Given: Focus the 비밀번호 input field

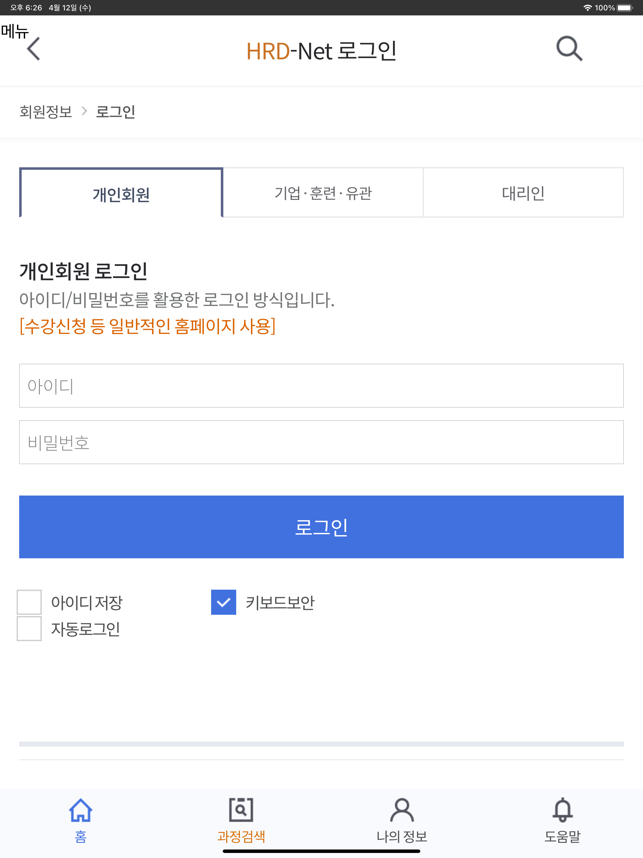Looking at the screenshot, I should click(321, 442).
